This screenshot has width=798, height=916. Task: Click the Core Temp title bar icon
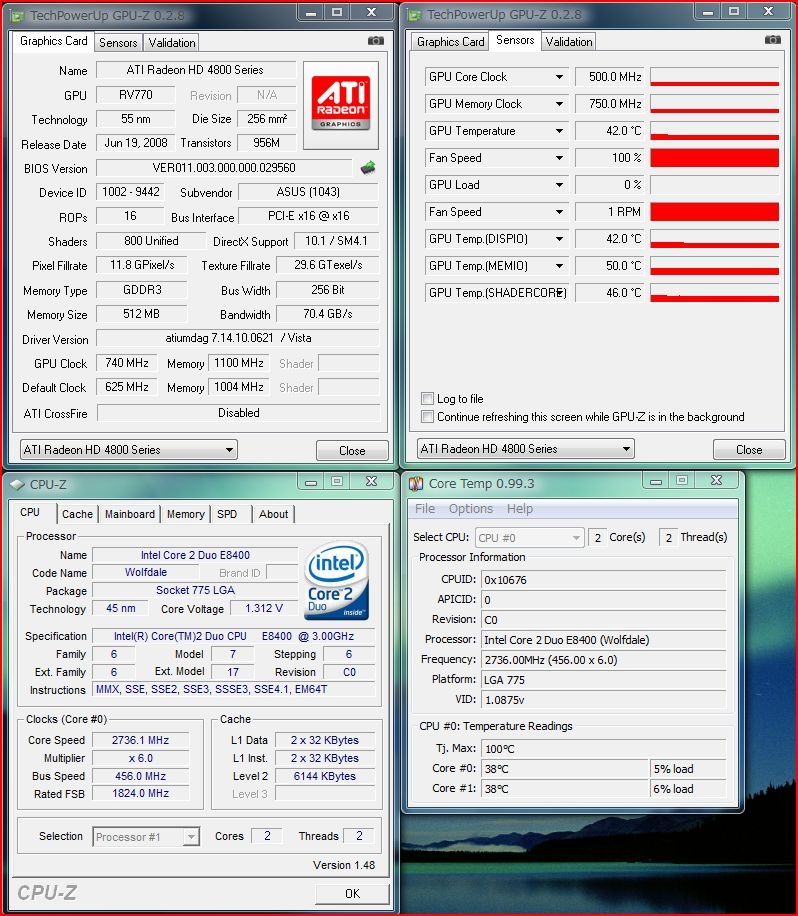[416, 483]
